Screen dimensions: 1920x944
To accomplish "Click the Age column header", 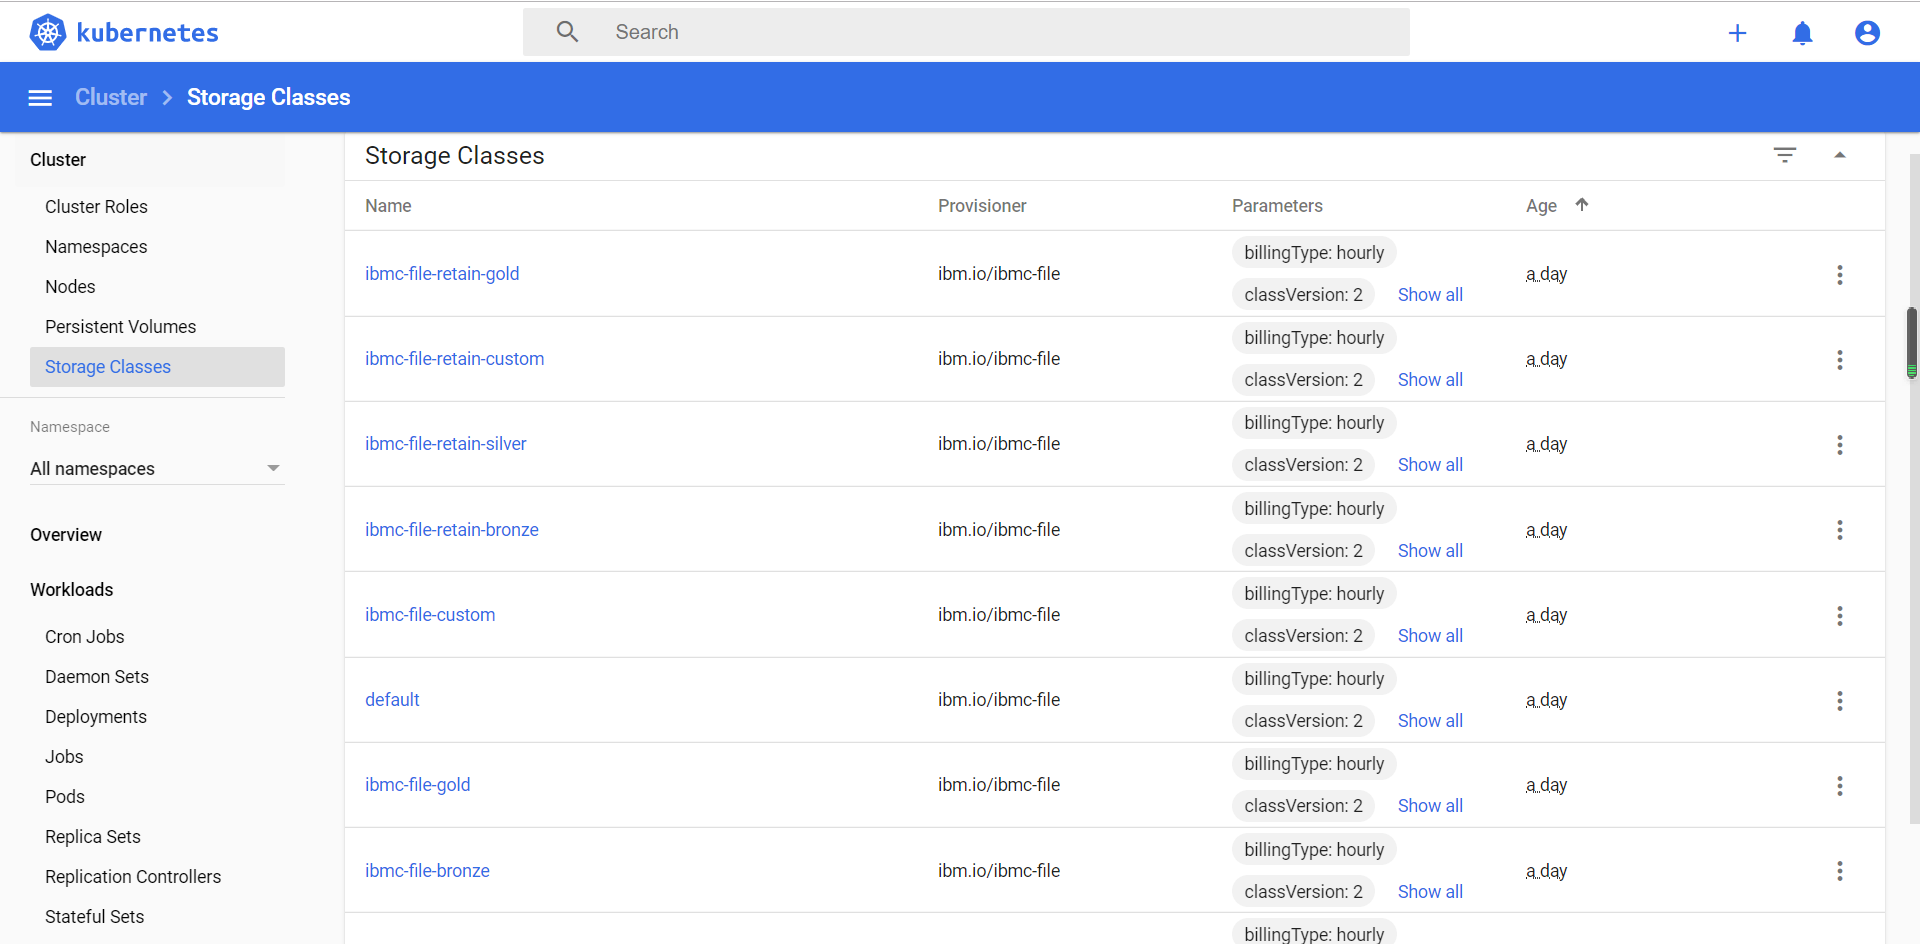I will click(x=1541, y=206).
